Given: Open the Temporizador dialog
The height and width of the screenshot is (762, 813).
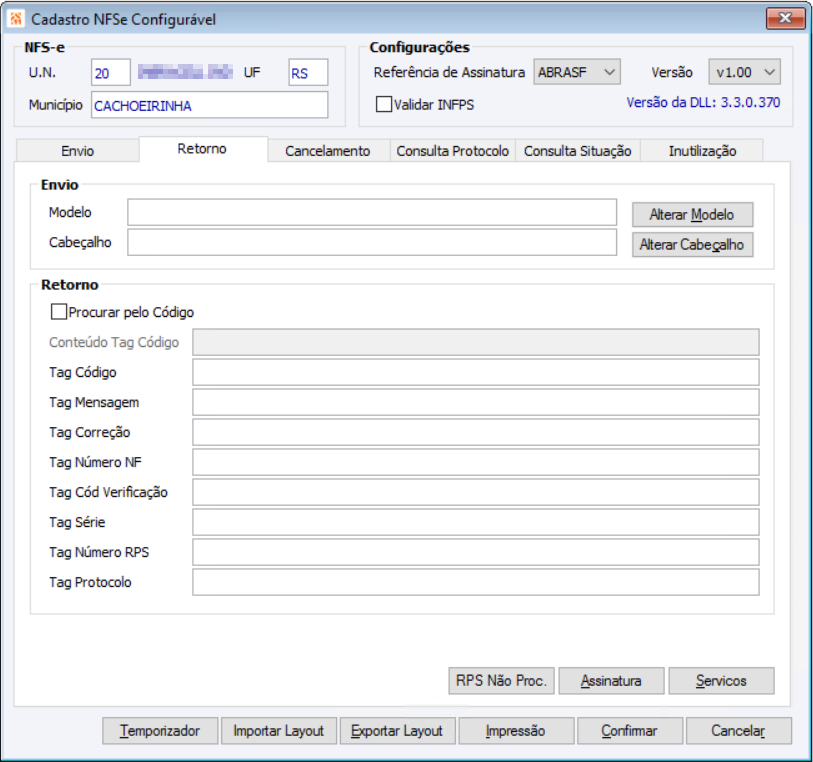Looking at the screenshot, I should 160,731.
